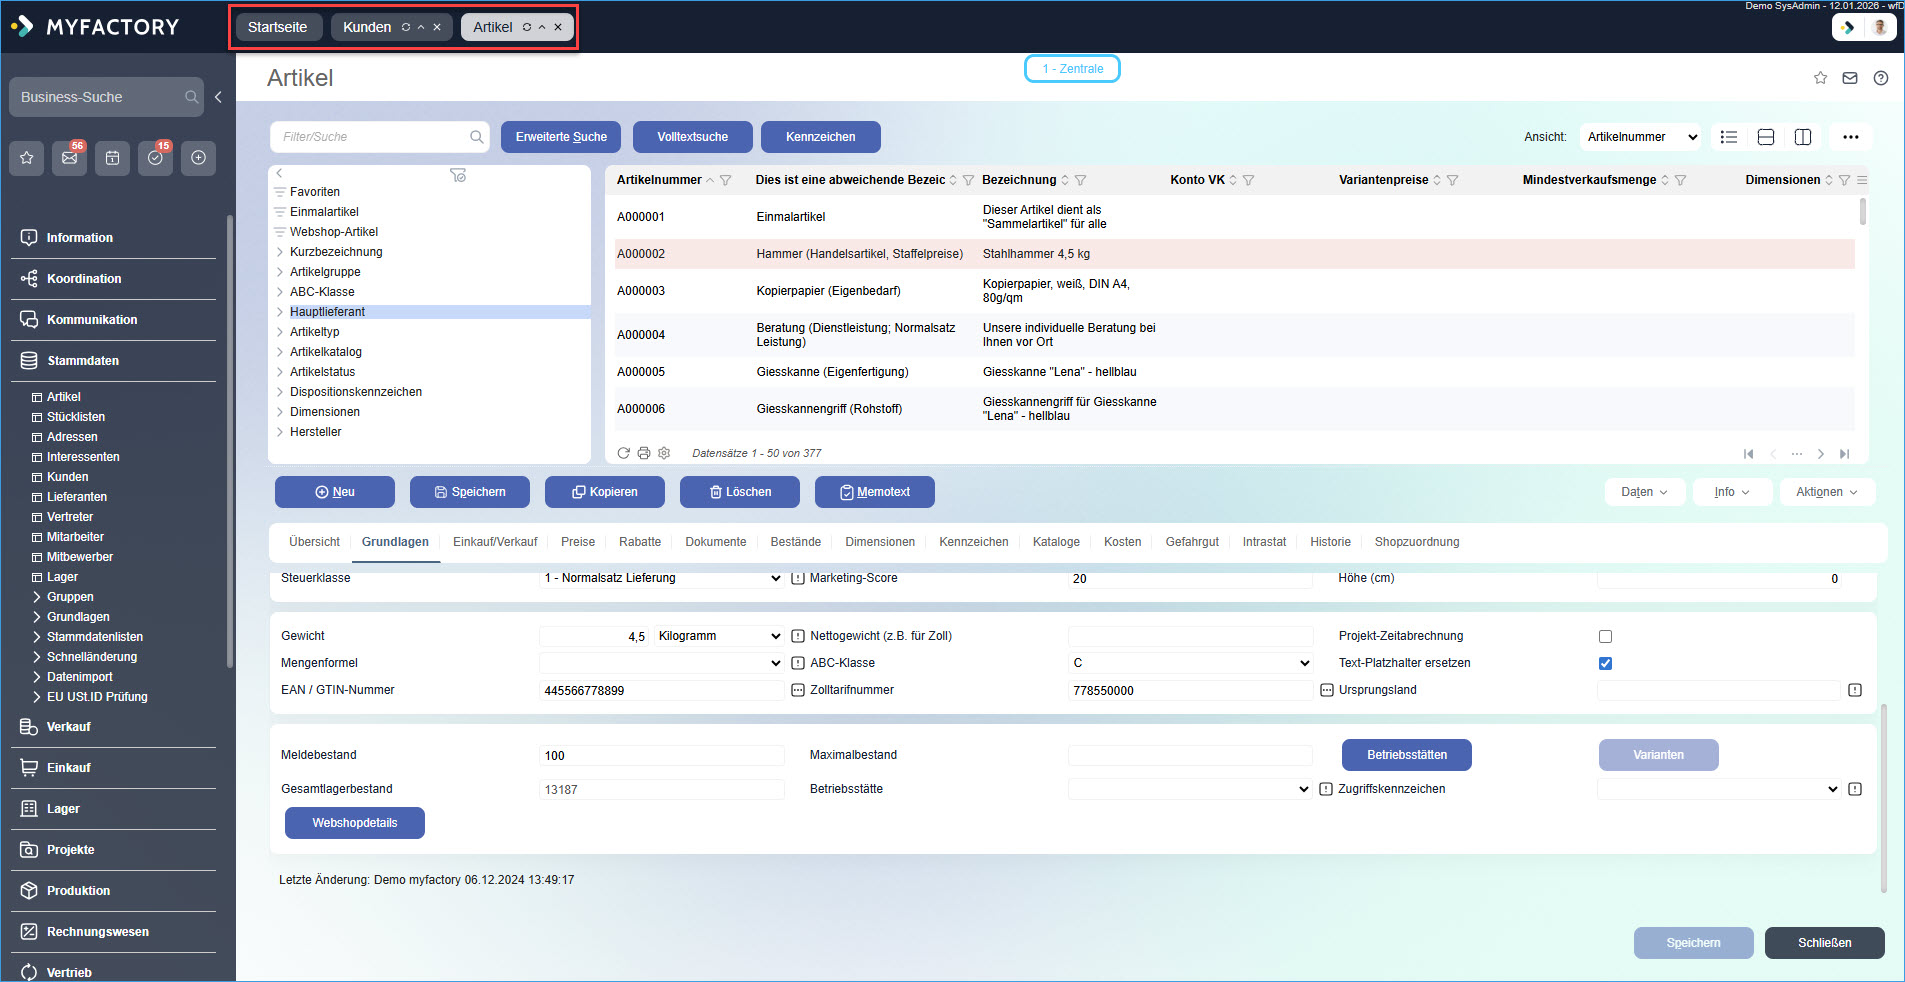1905x982 pixels.
Task: Open the print icon below the article list
Action: click(644, 453)
